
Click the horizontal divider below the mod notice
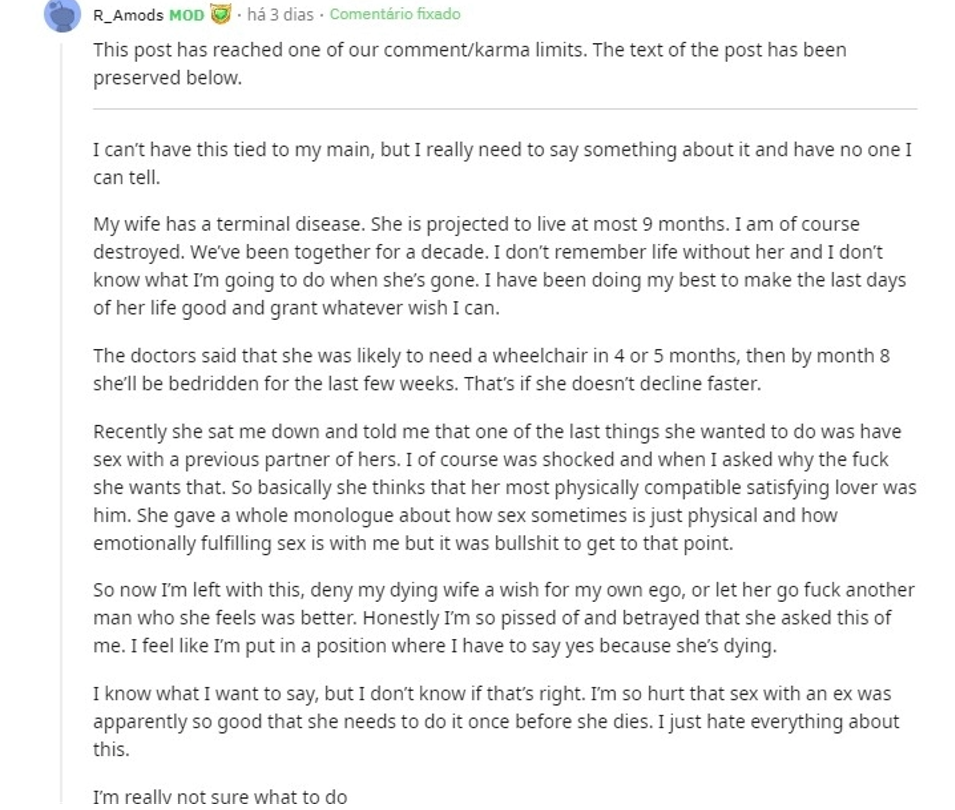click(505, 109)
